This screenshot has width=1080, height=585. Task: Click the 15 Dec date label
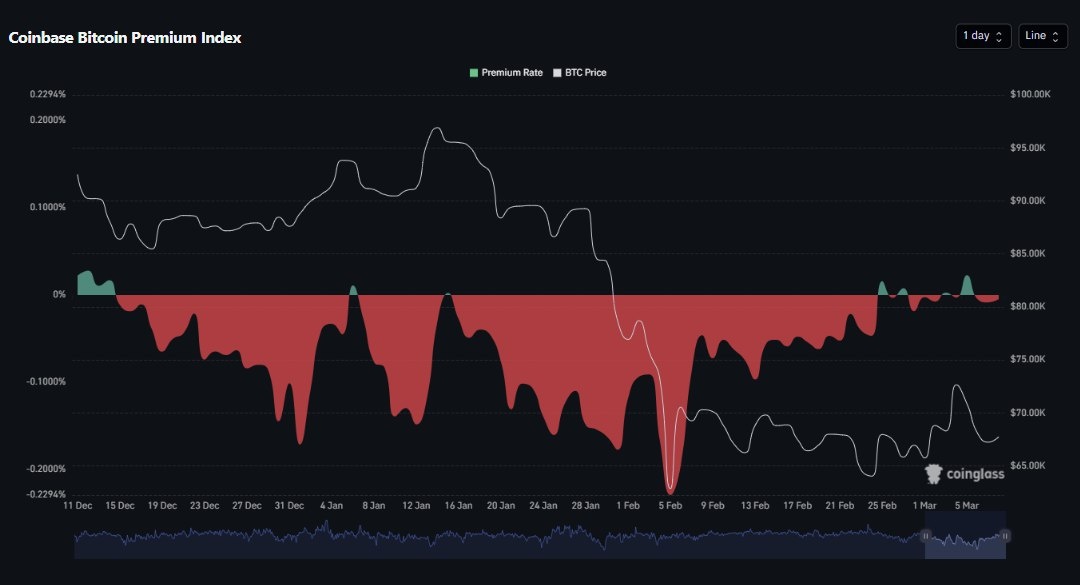120,506
